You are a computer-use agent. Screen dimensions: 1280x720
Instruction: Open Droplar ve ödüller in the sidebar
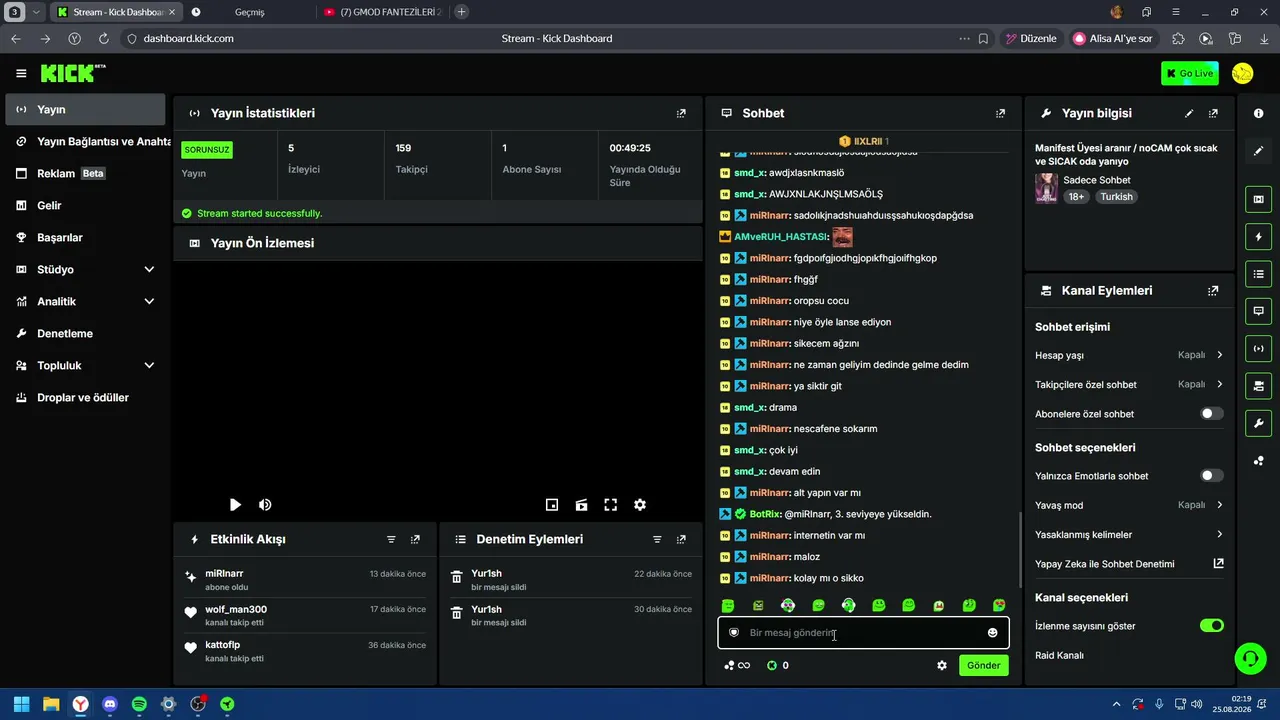point(85,398)
